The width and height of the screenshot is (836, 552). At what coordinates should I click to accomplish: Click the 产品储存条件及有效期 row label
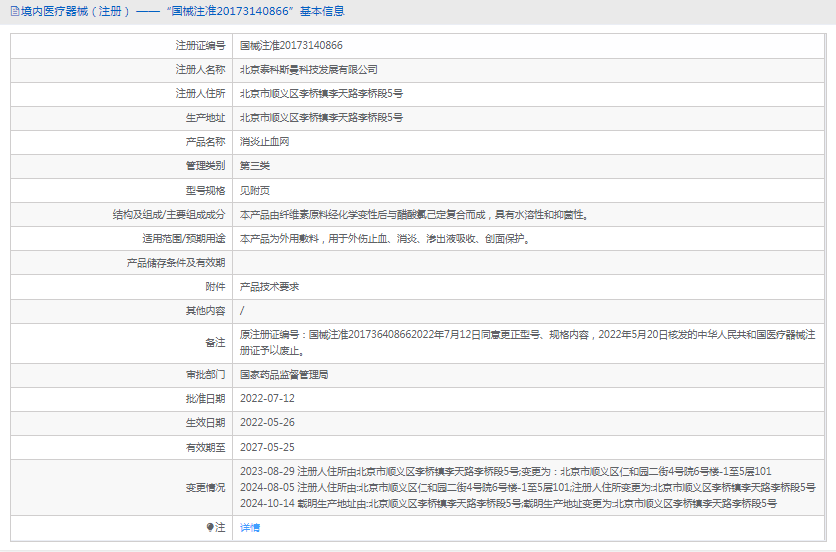[176, 262]
